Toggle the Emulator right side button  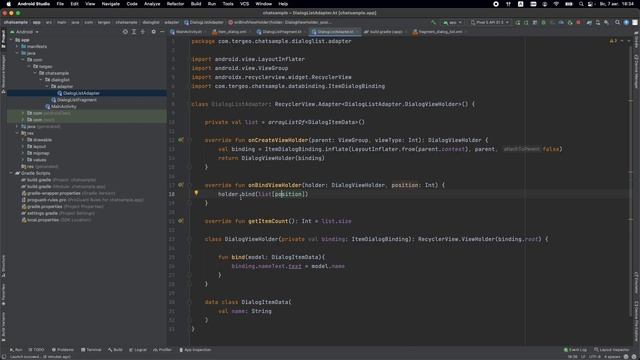[636, 283]
